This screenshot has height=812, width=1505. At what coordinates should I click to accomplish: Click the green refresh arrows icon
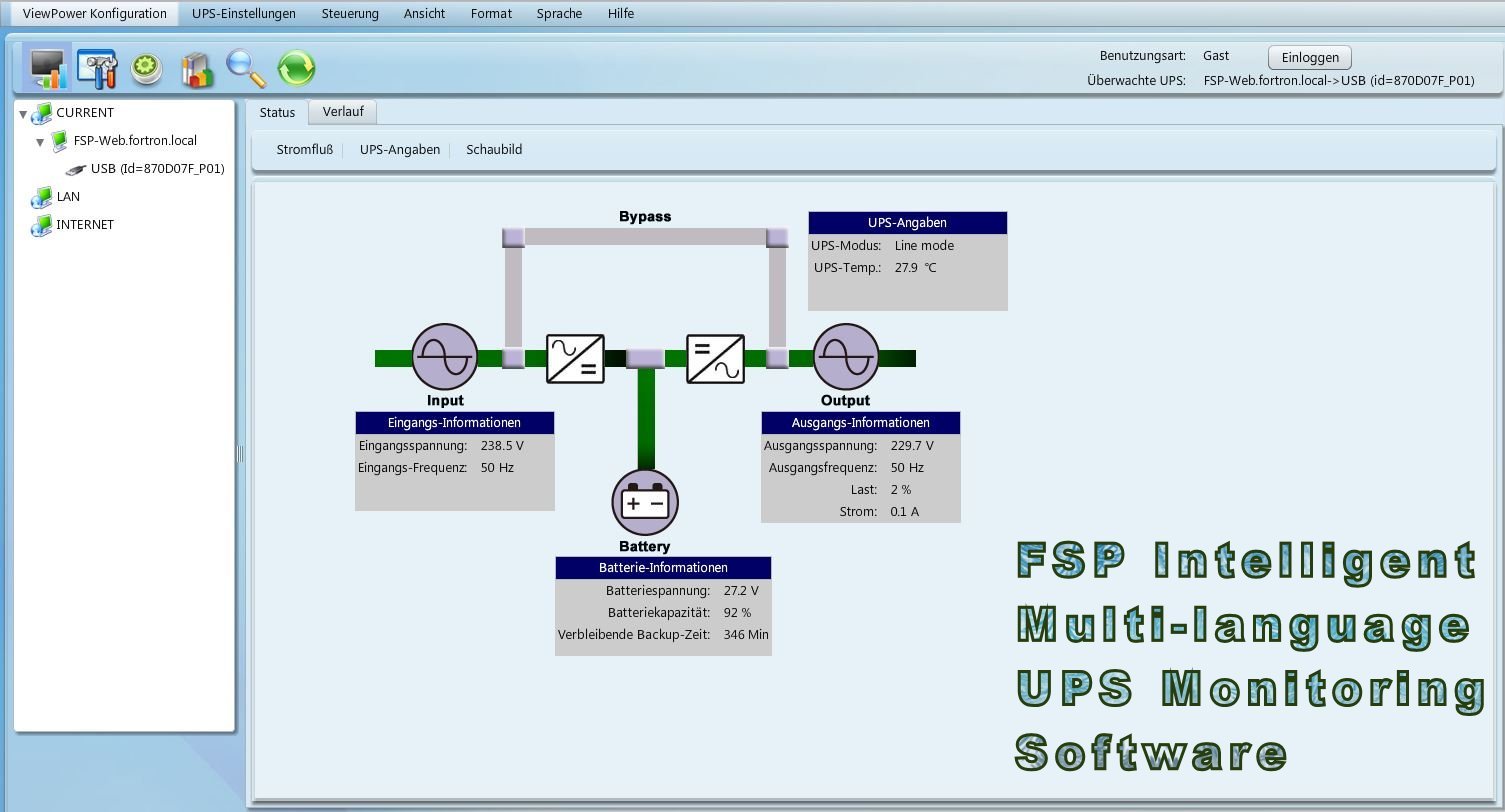tap(296, 68)
